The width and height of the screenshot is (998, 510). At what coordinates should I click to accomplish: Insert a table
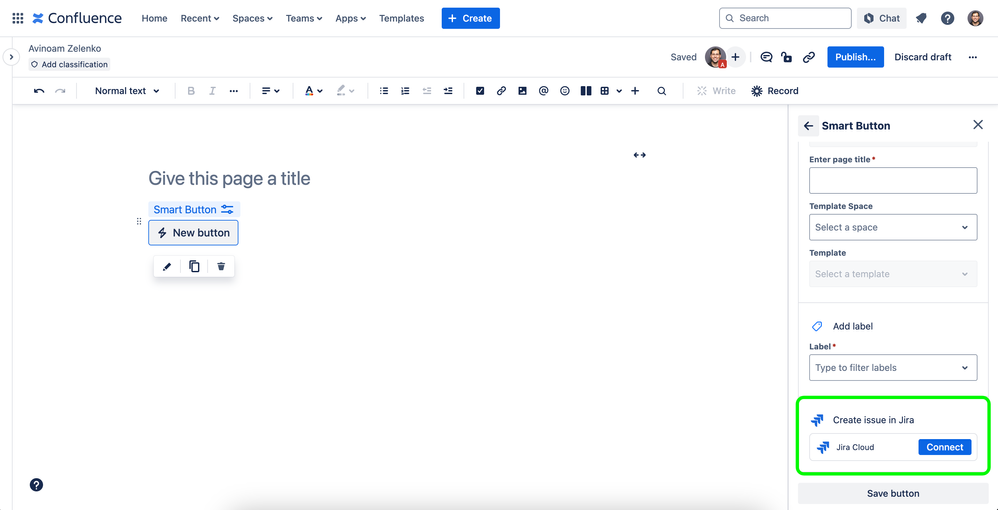click(605, 91)
